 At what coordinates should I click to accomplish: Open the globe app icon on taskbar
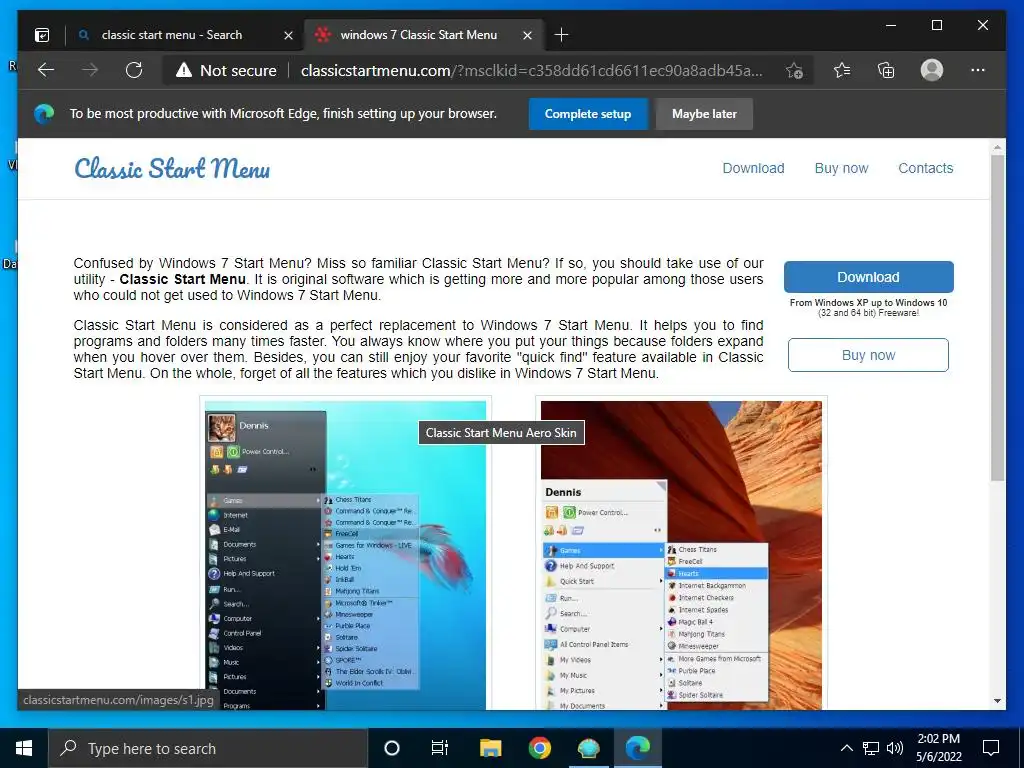(x=588, y=748)
